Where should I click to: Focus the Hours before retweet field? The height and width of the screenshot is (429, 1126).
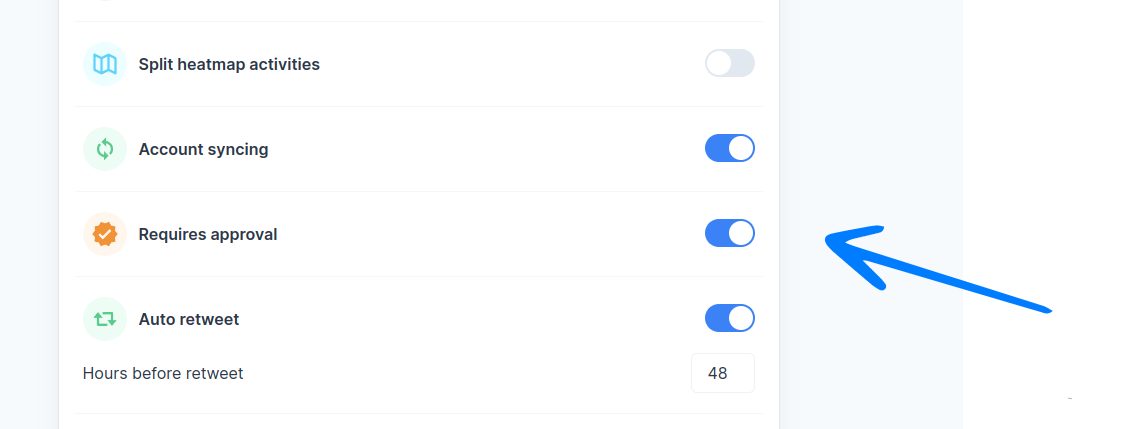[x=722, y=373]
